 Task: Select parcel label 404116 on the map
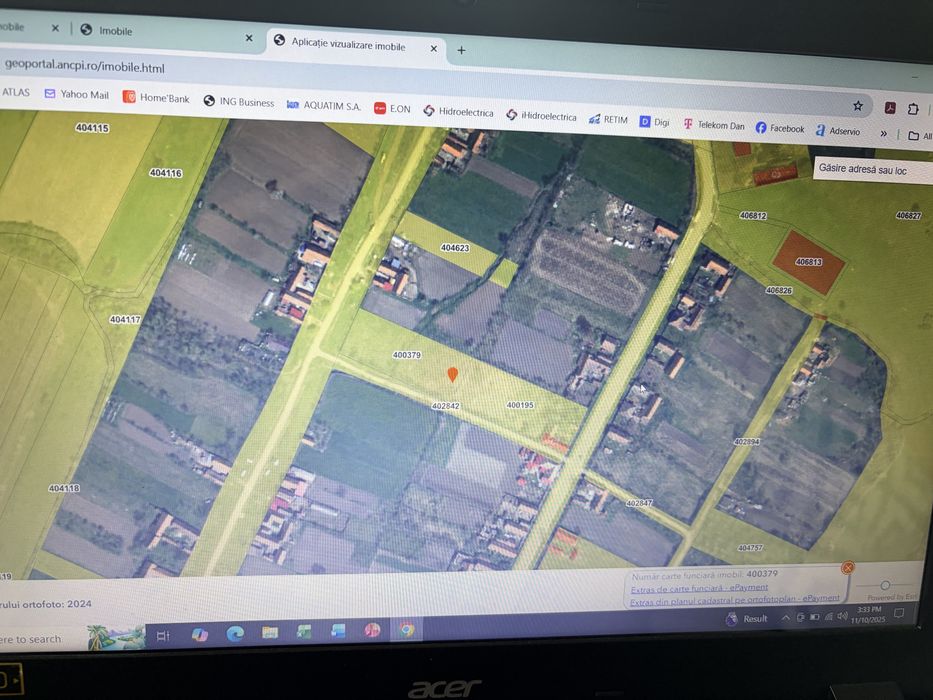pyautogui.click(x=165, y=173)
